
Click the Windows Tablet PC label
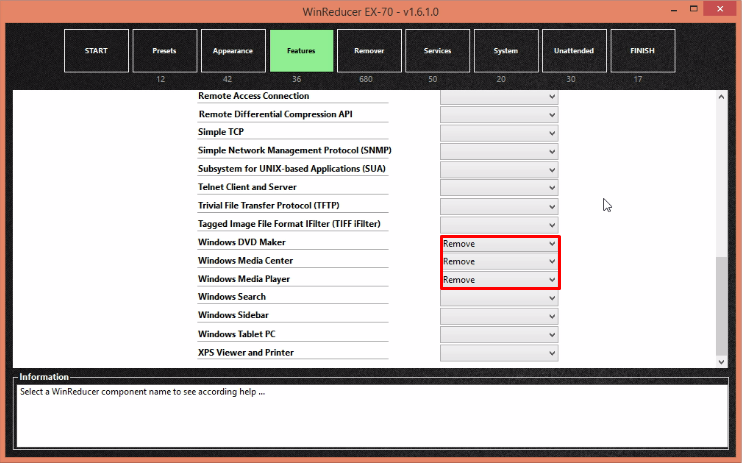[x=236, y=334]
